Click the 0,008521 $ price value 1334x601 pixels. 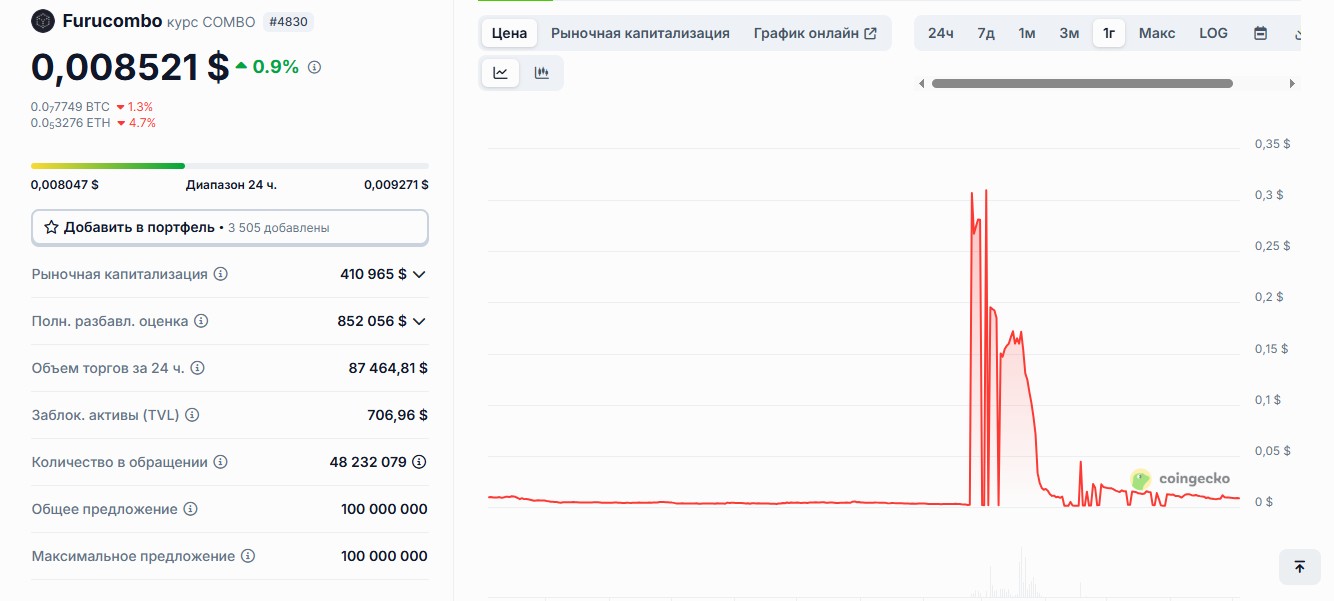pyautogui.click(x=130, y=67)
